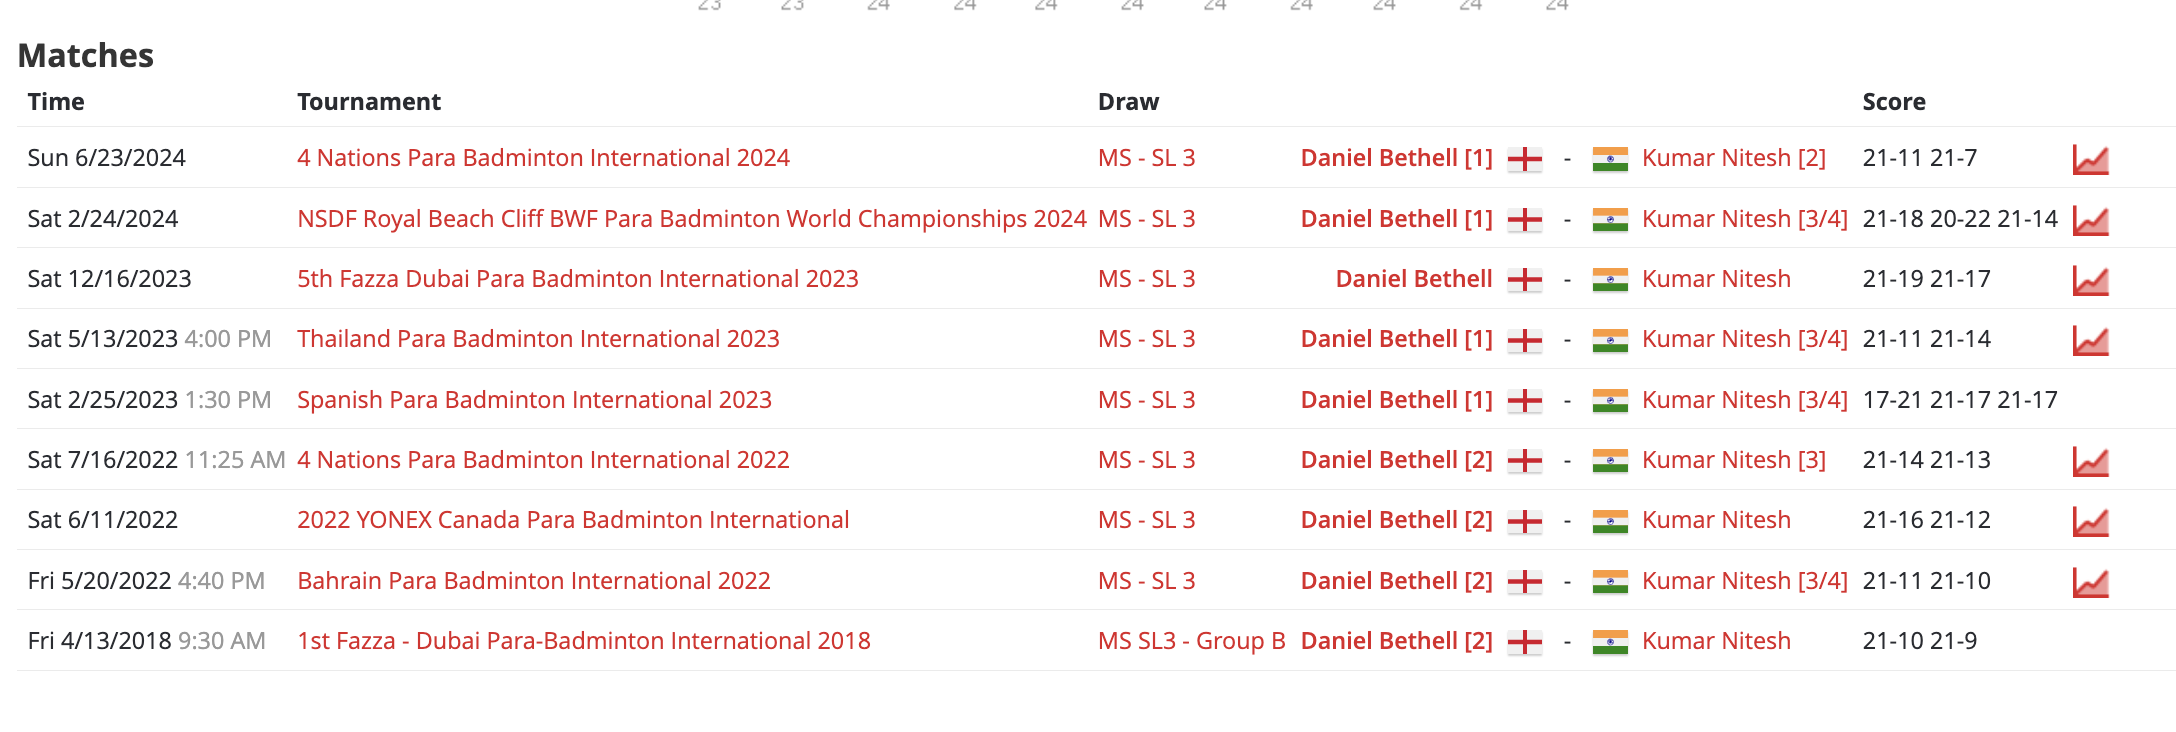
Task: Open 4 Nations Para Badminton International 2024
Action: pos(543,158)
